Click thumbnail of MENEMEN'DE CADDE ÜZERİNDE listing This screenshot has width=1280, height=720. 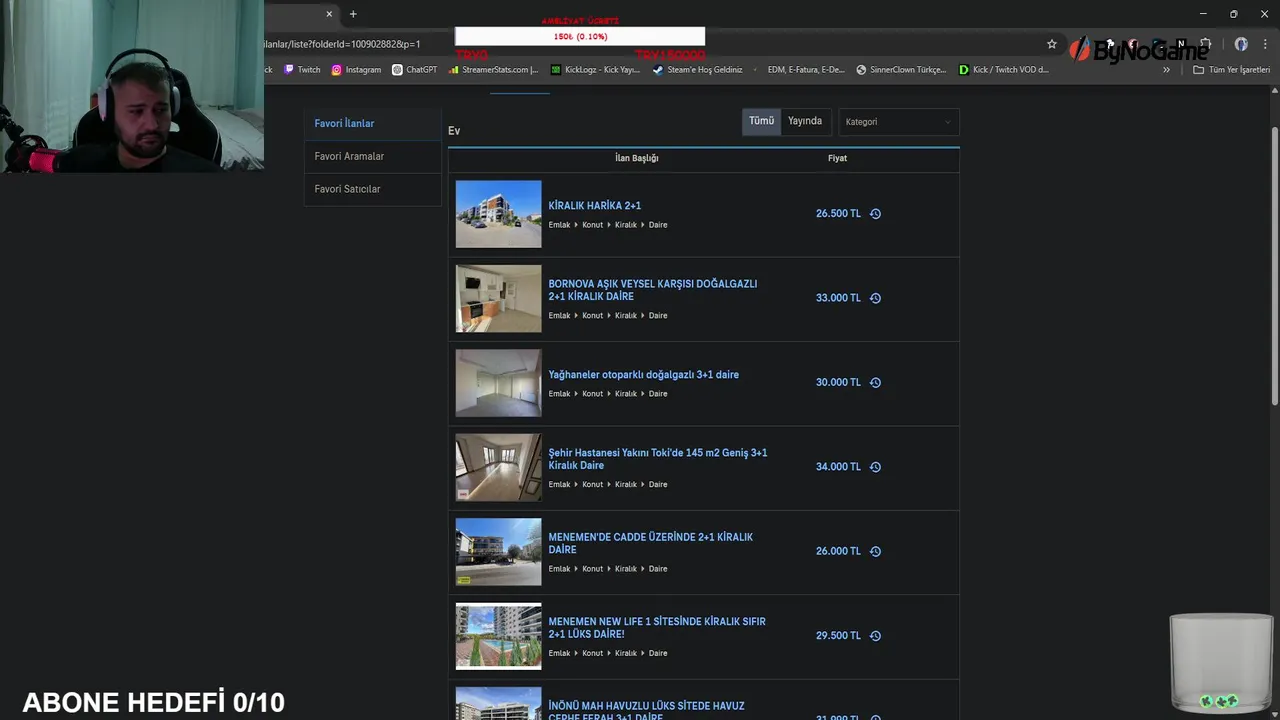coord(498,552)
